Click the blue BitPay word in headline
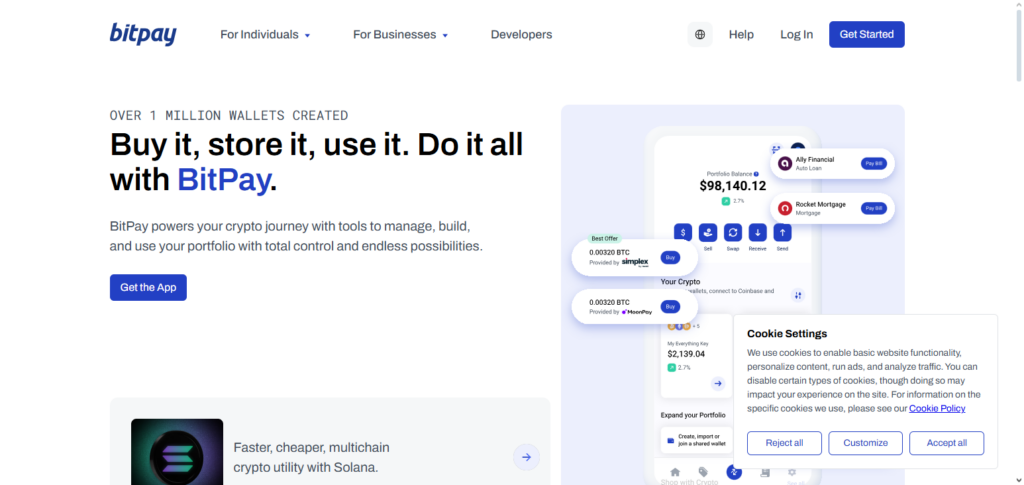The width and height of the screenshot is (1024, 485). coord(223,180)
